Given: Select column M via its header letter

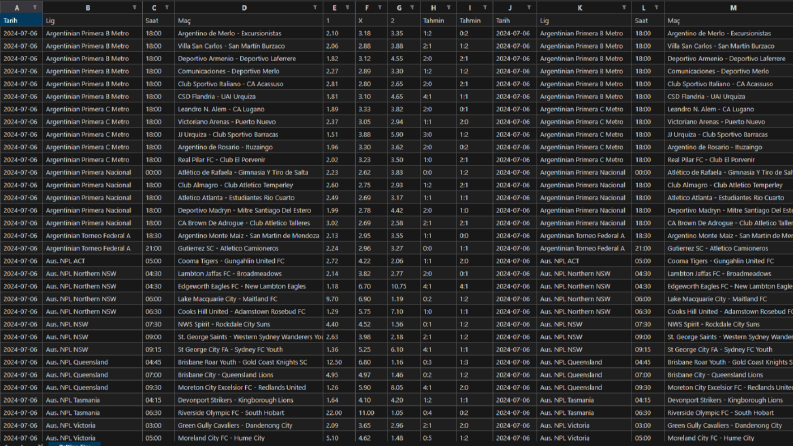Looking at the screenshot, I should click(733, 8).
